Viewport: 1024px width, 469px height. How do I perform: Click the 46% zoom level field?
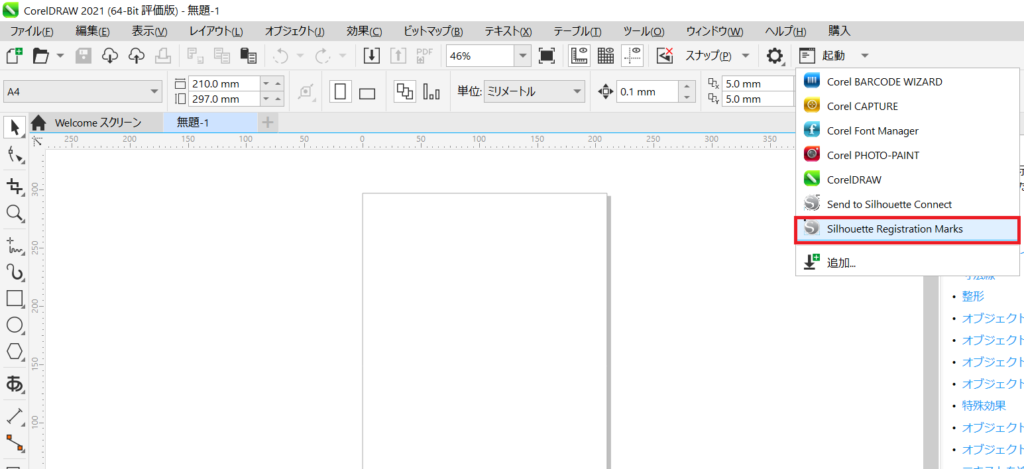point(480,56)
